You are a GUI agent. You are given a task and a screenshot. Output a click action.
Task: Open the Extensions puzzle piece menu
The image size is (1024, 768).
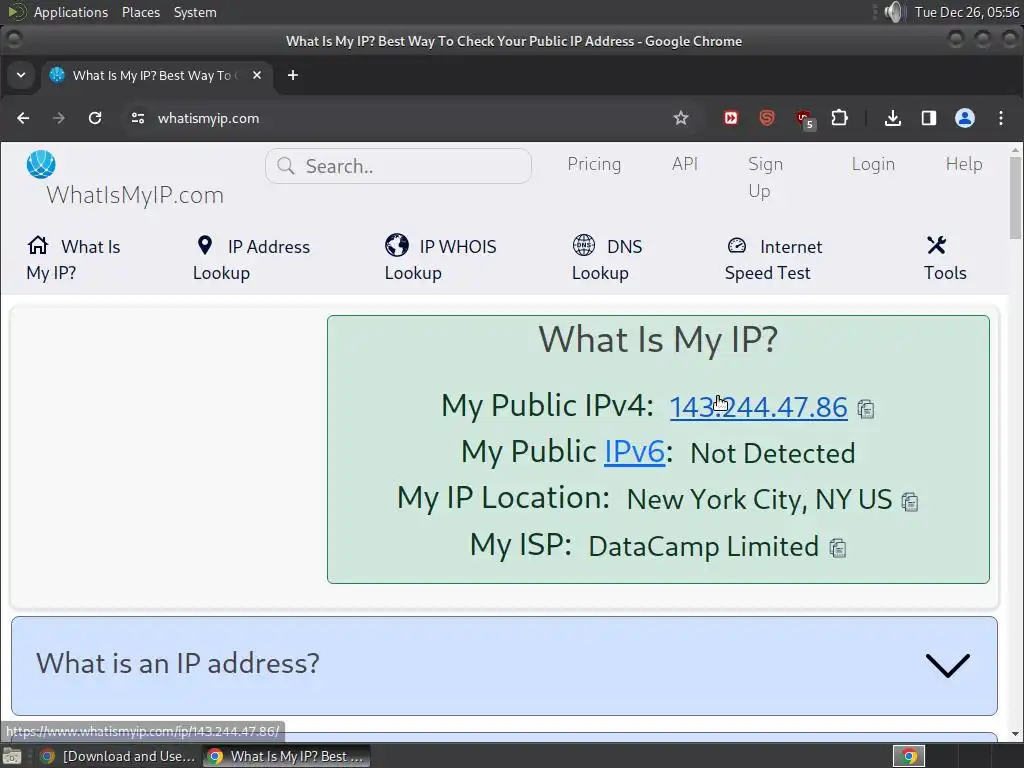pyautogui.click(x=839, y=118)
